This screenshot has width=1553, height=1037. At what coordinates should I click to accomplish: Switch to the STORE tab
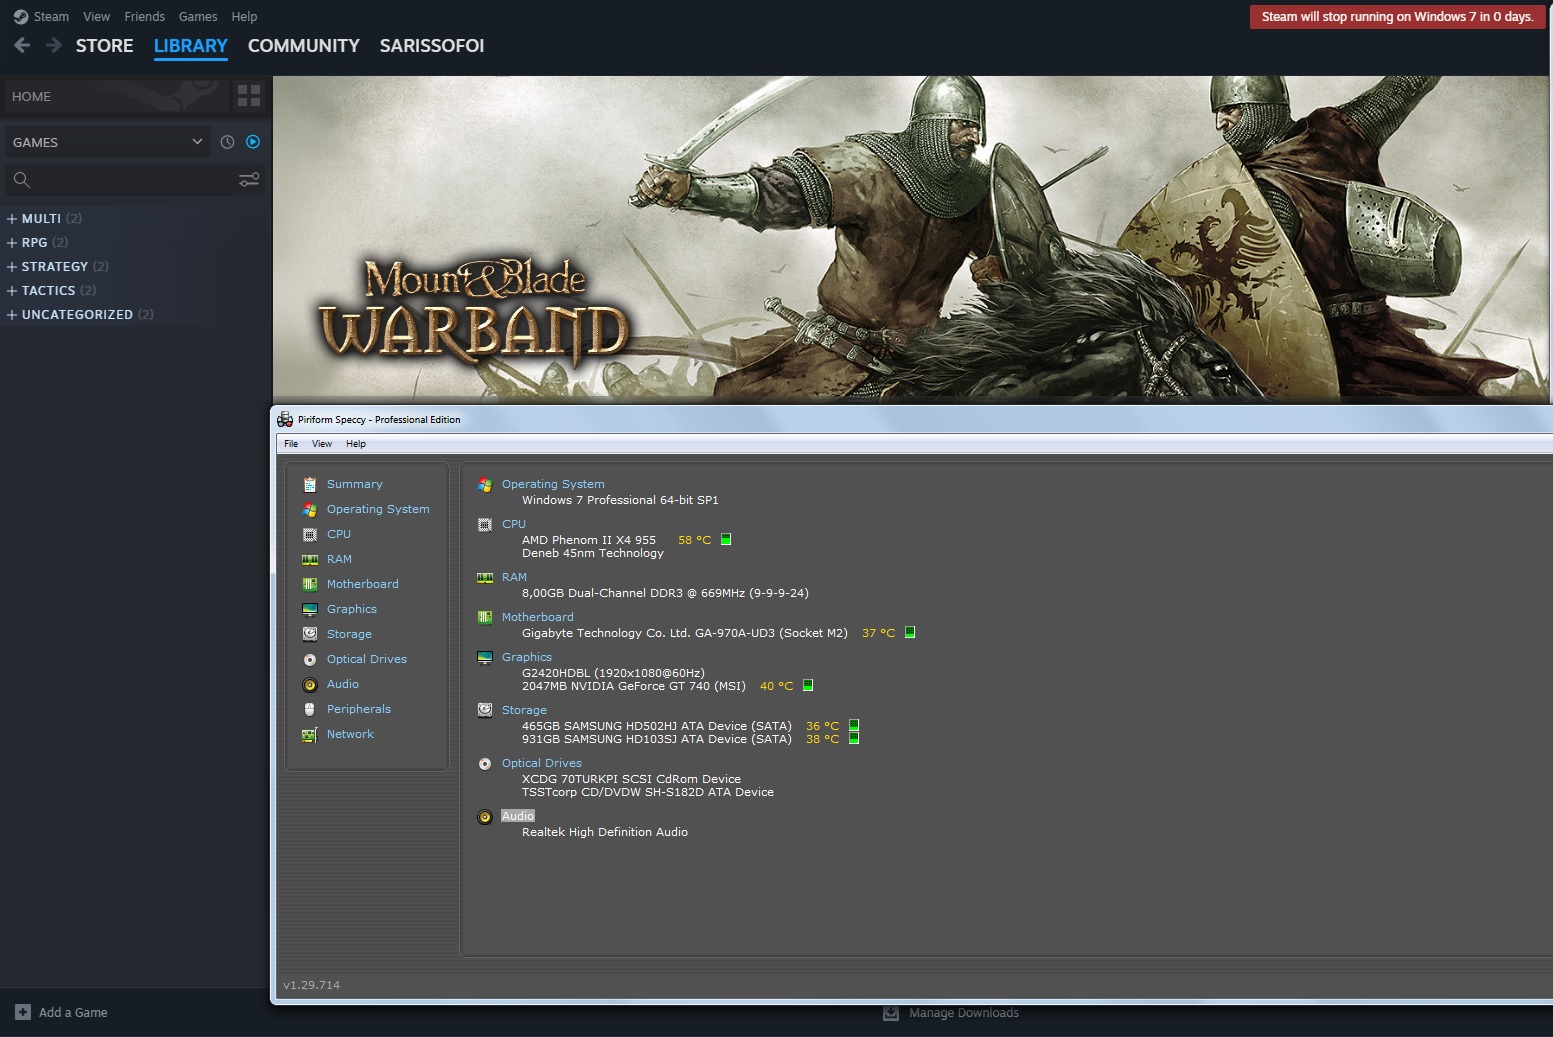click(x=105, y=46)
